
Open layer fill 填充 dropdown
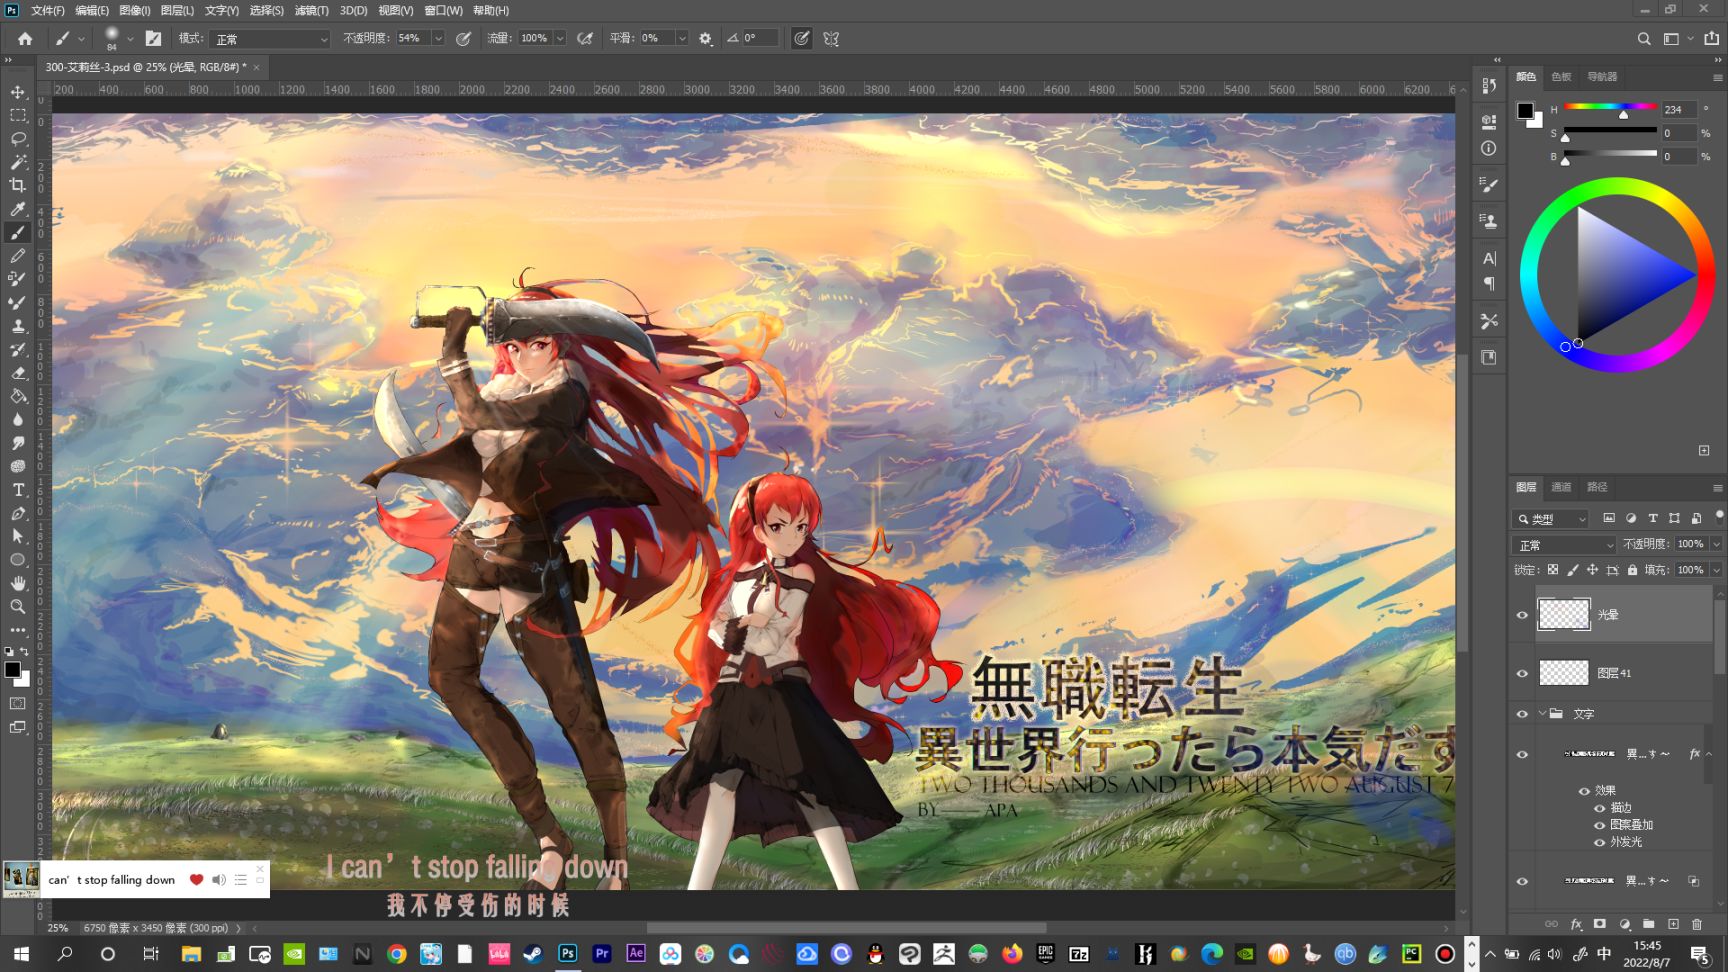(1716, 570)
